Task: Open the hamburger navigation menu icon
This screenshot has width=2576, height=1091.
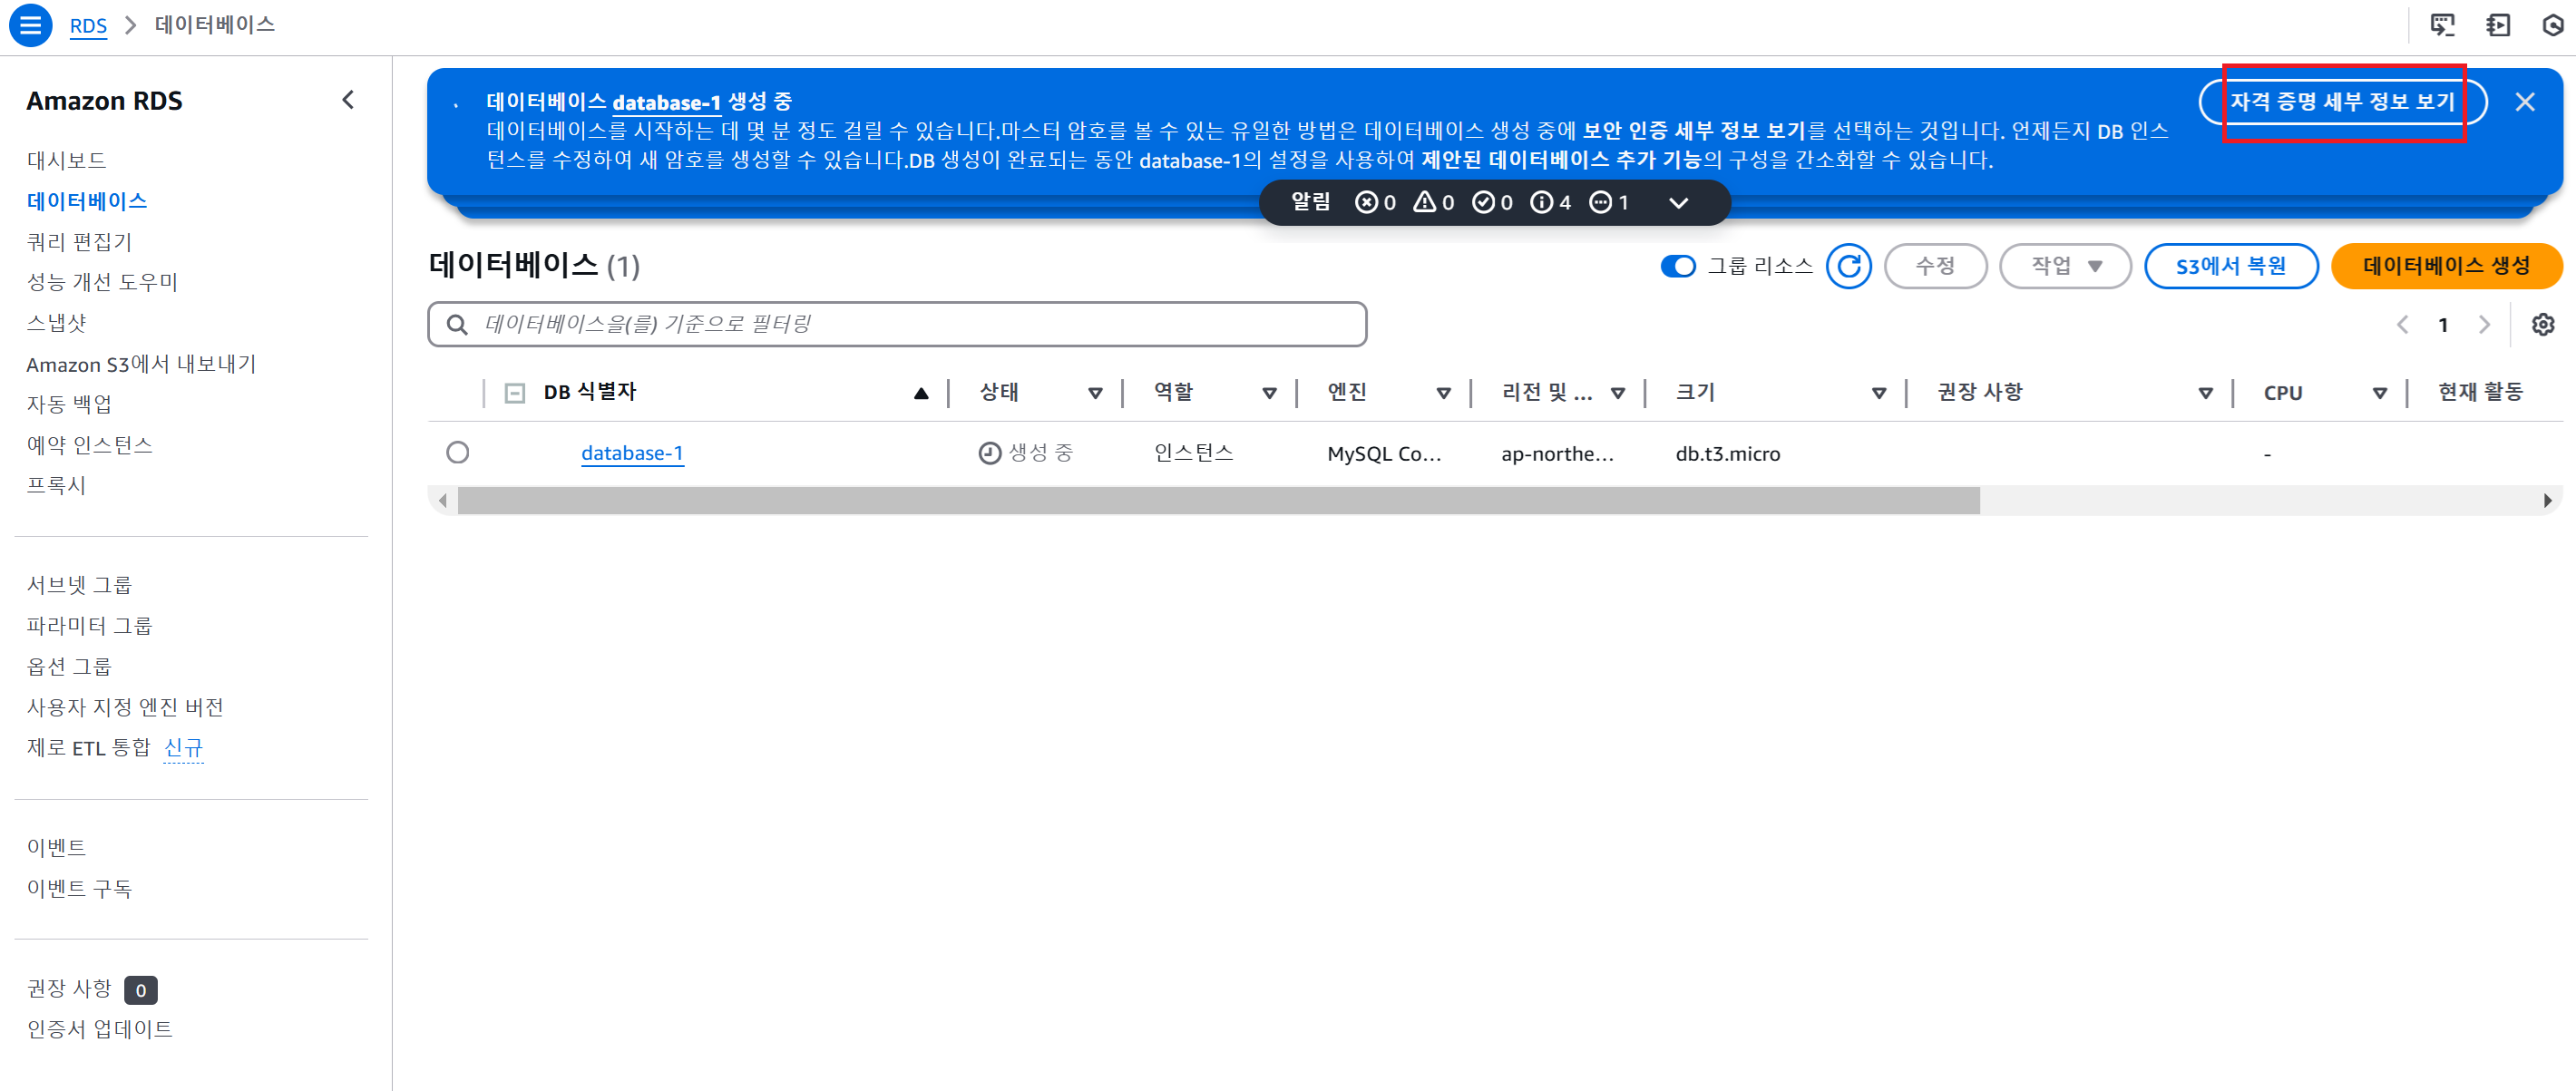Action: click(x=30, y=25)
